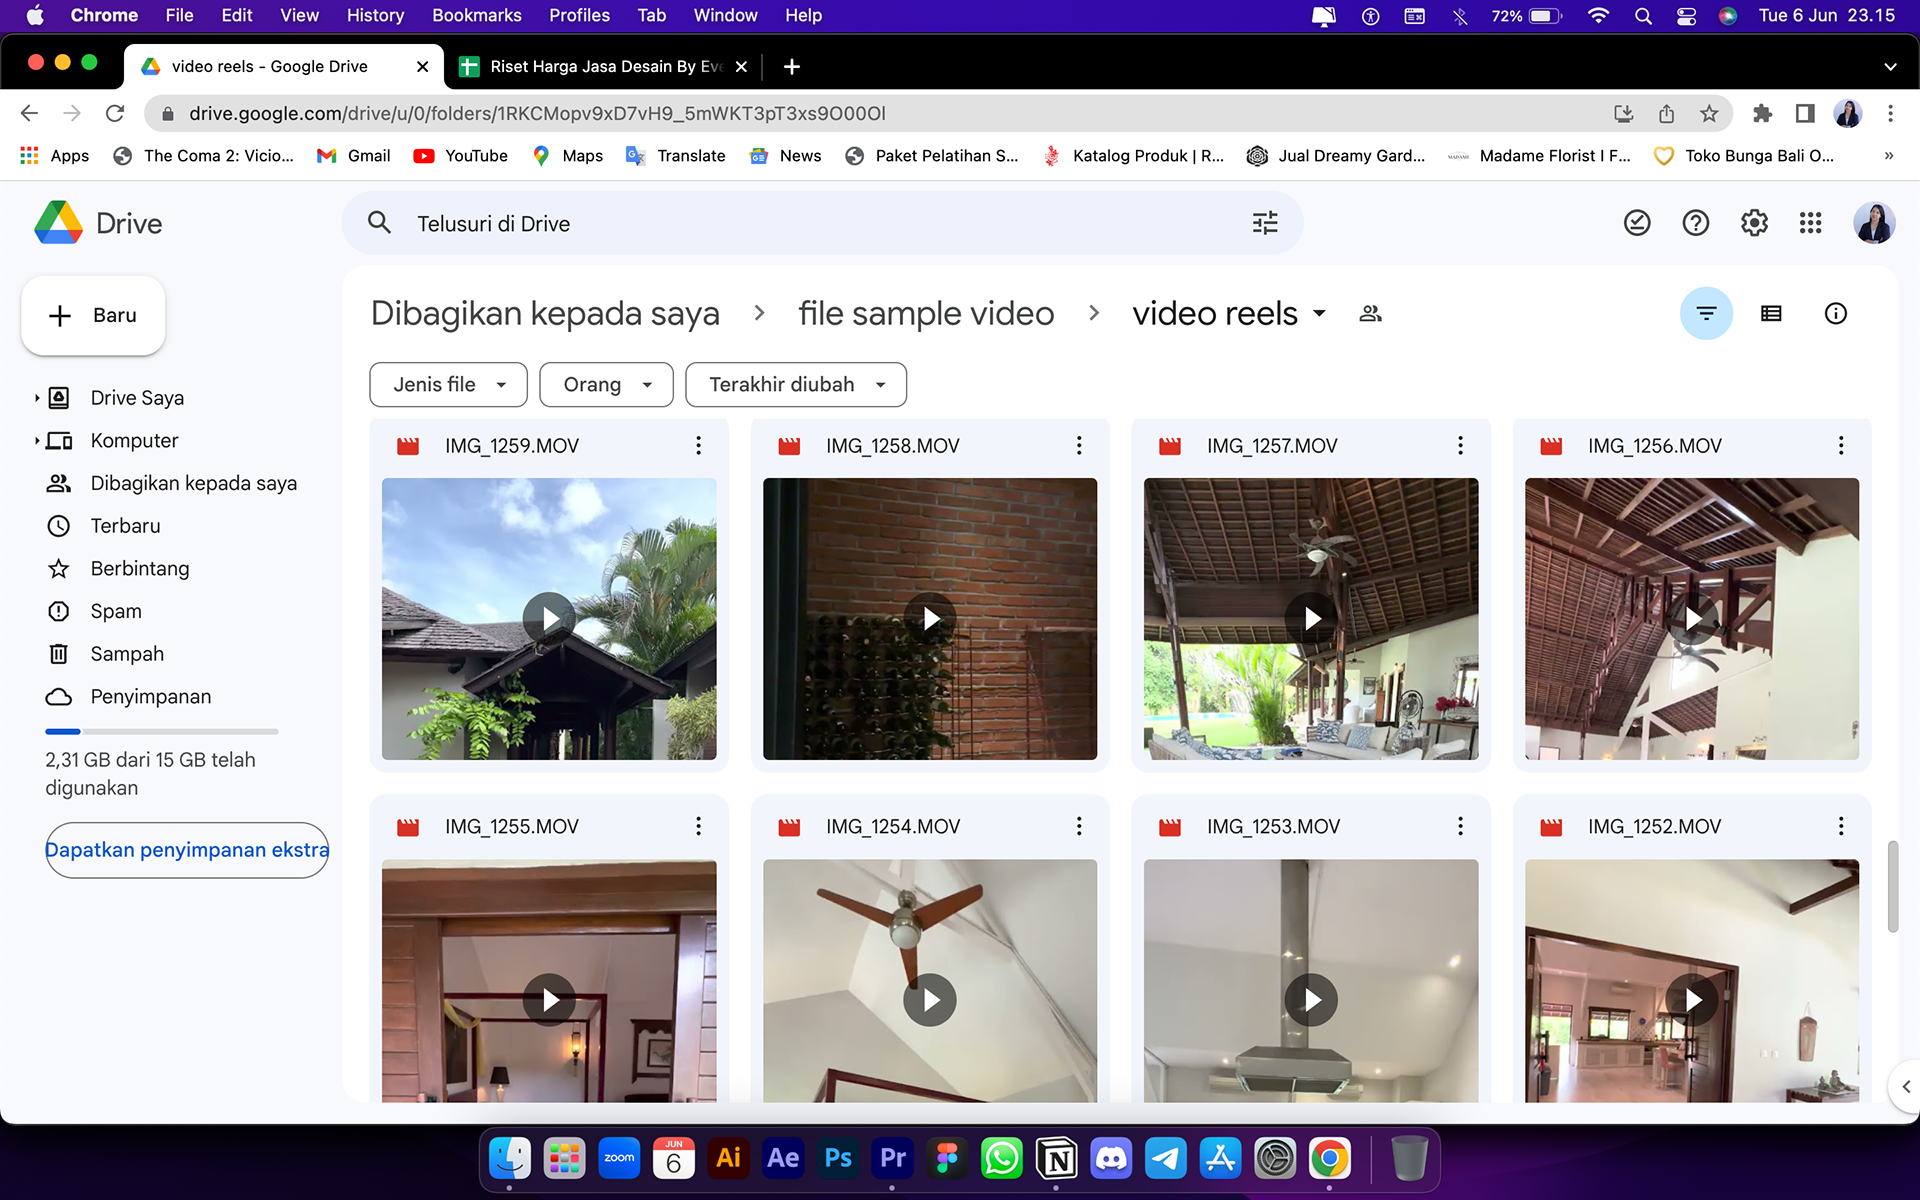Click the storage usage progress bar
The image size is (1920, 1200).
(161, 732)
